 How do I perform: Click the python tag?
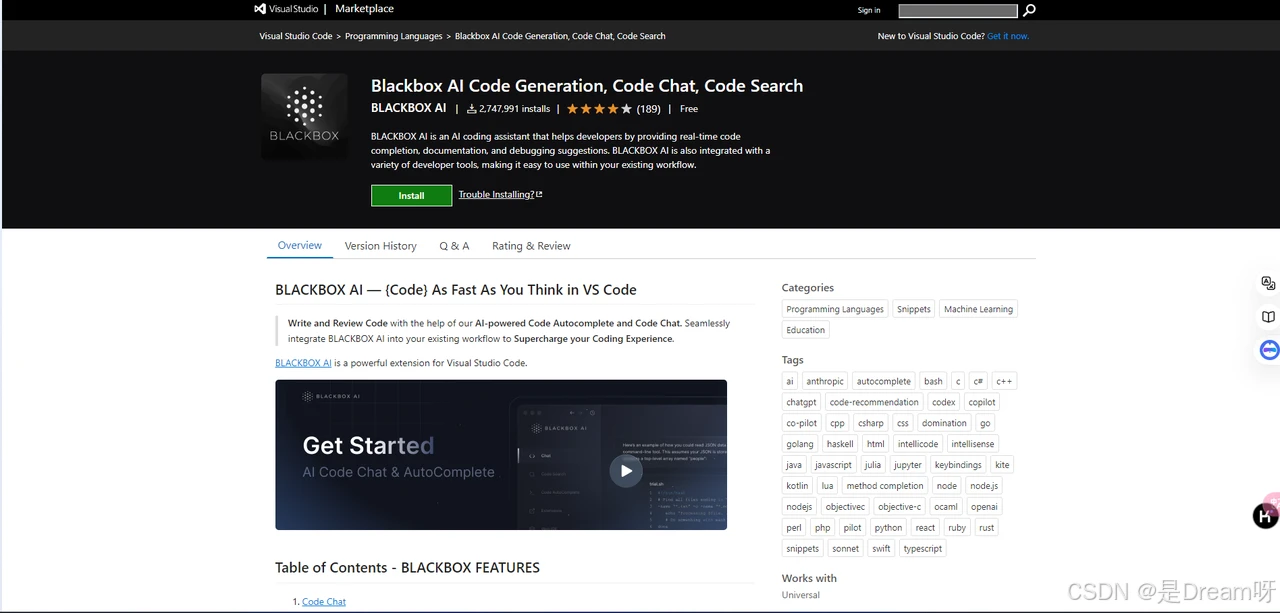pyautogui.click(x=888, y=528)
